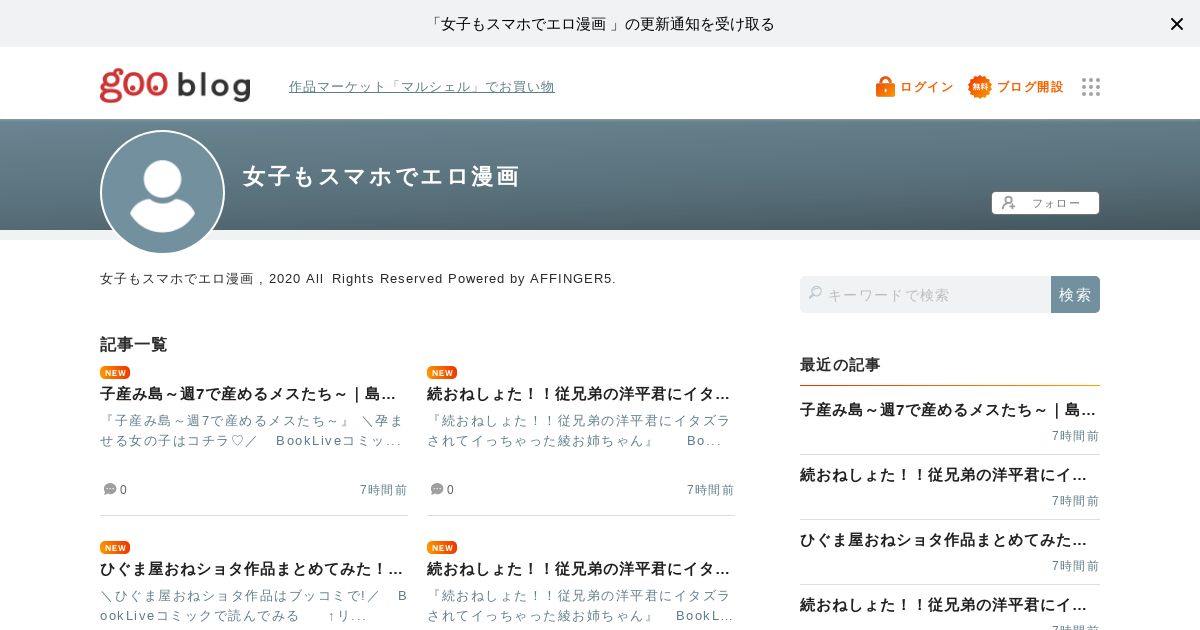The image size is (1200, 630).
Task: Click NEW badge above 子産み島 article
Action: point(115,373)
